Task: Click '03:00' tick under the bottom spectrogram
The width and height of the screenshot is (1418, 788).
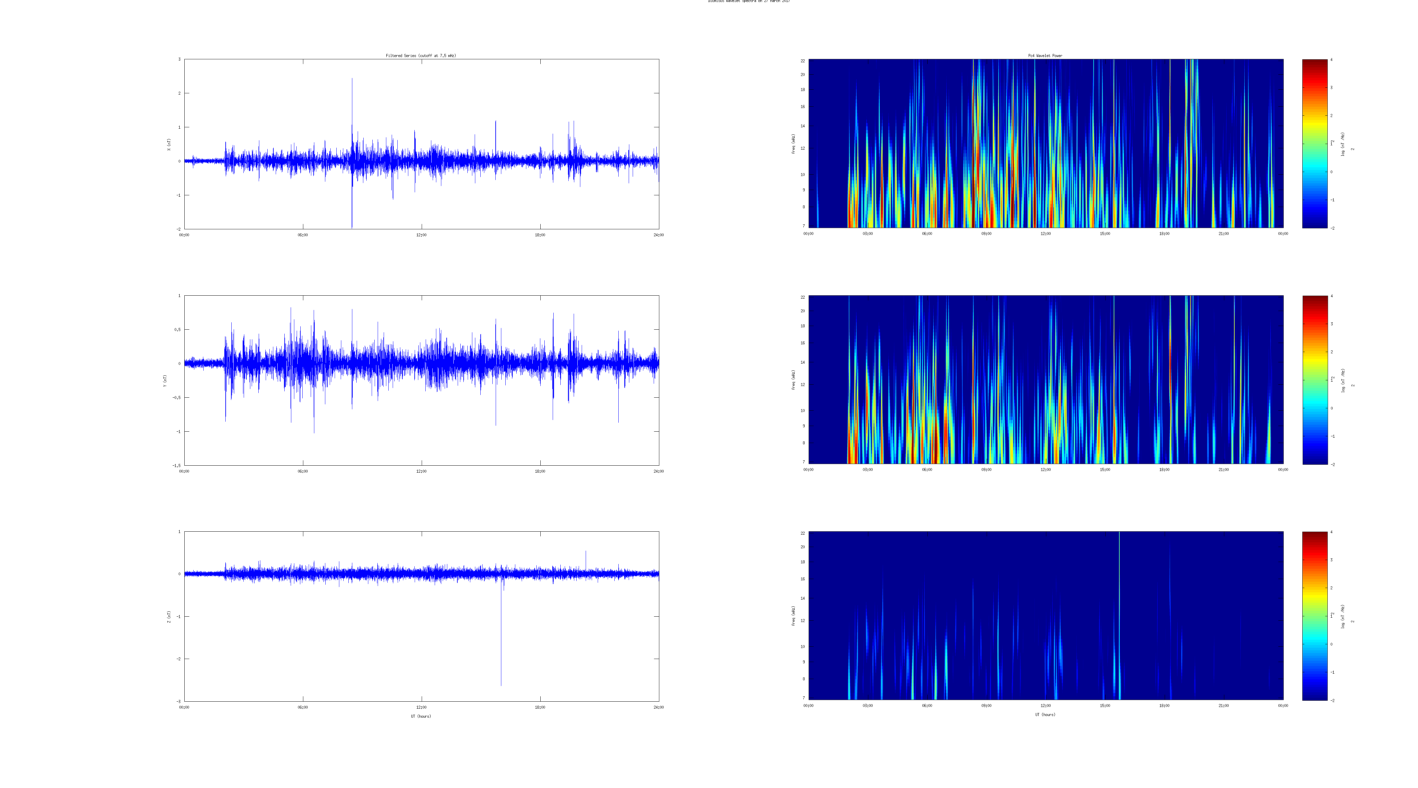Action: pos(867,706)
